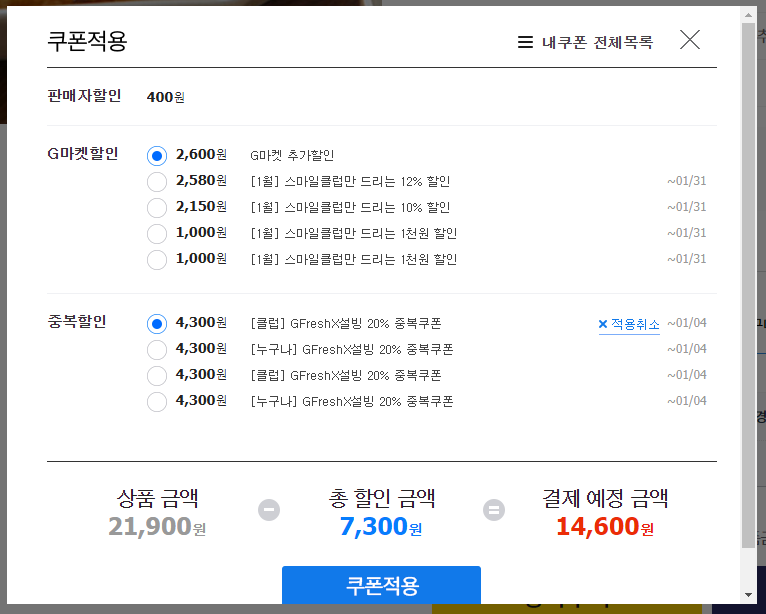Select the first [클럽] GFreshX설빙 20% 중복쿠폰
The width and height of the screenshot is (766, 614).
157,324
